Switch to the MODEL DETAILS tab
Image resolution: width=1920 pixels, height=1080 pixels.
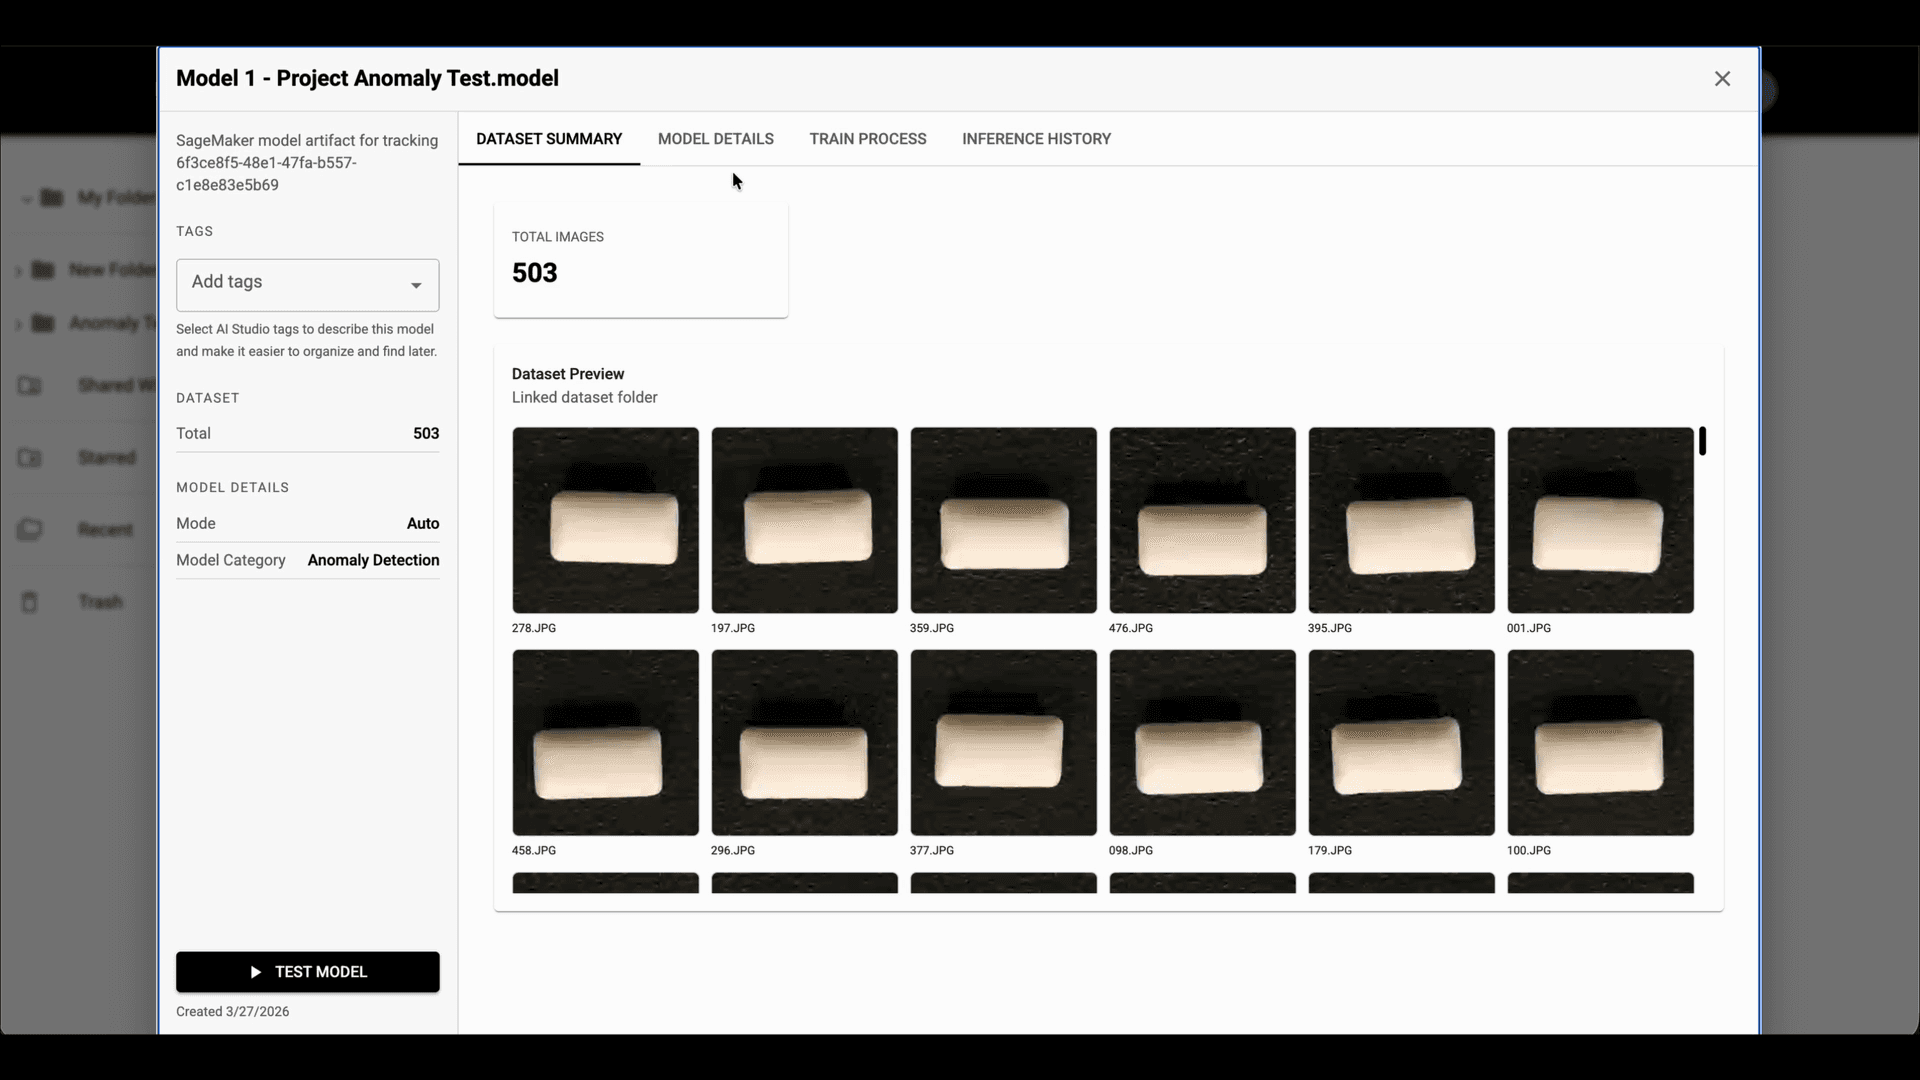[715, 139]
